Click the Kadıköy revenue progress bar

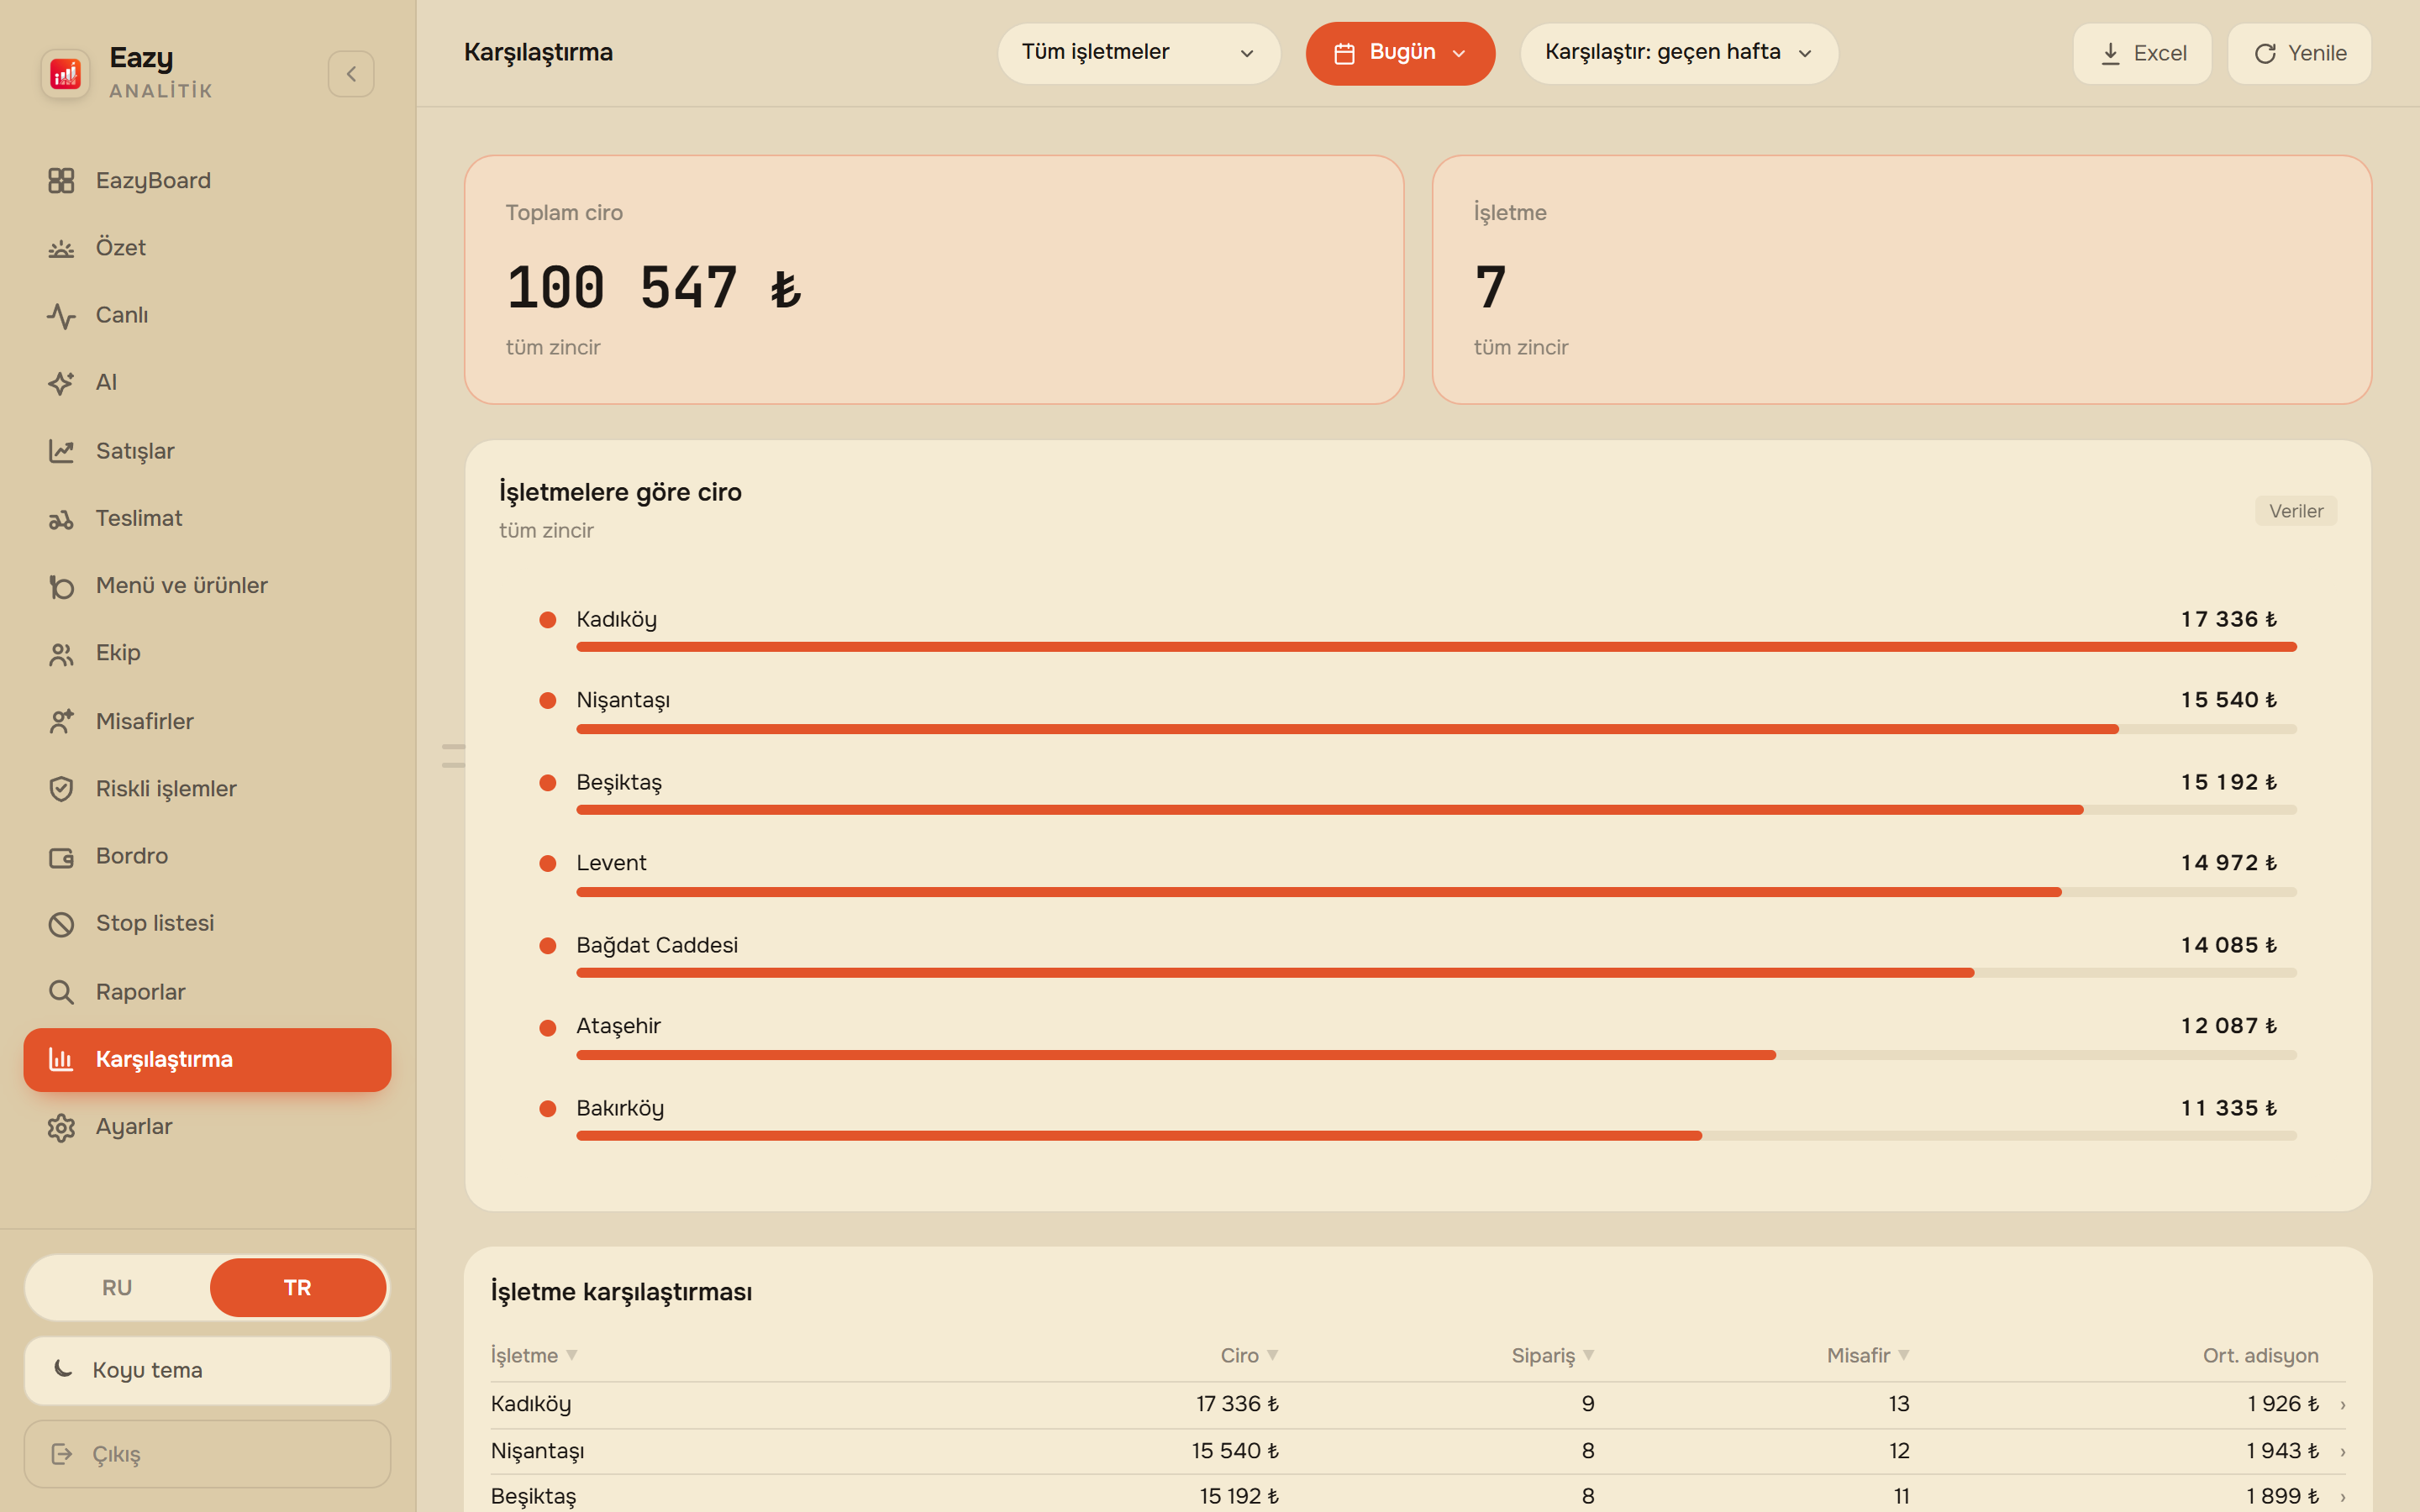[x=1436, y=647]
